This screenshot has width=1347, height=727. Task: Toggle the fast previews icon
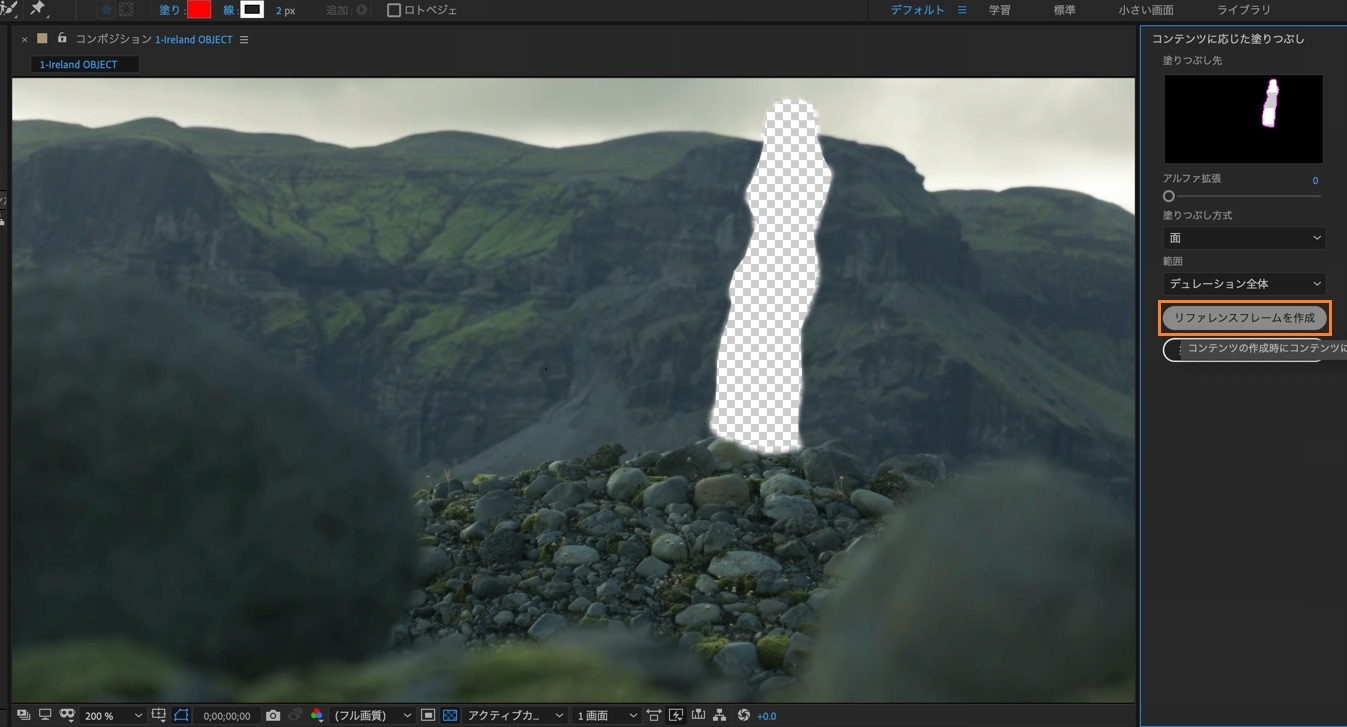[676, 715]
